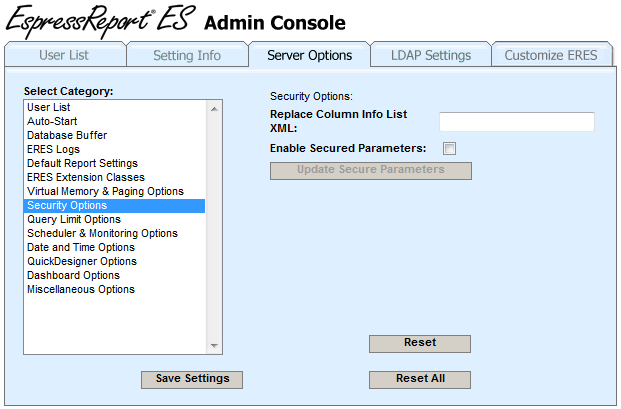The image size is (621, 409).
Task: Go to the Customize ERES tab
Action: 551,55
